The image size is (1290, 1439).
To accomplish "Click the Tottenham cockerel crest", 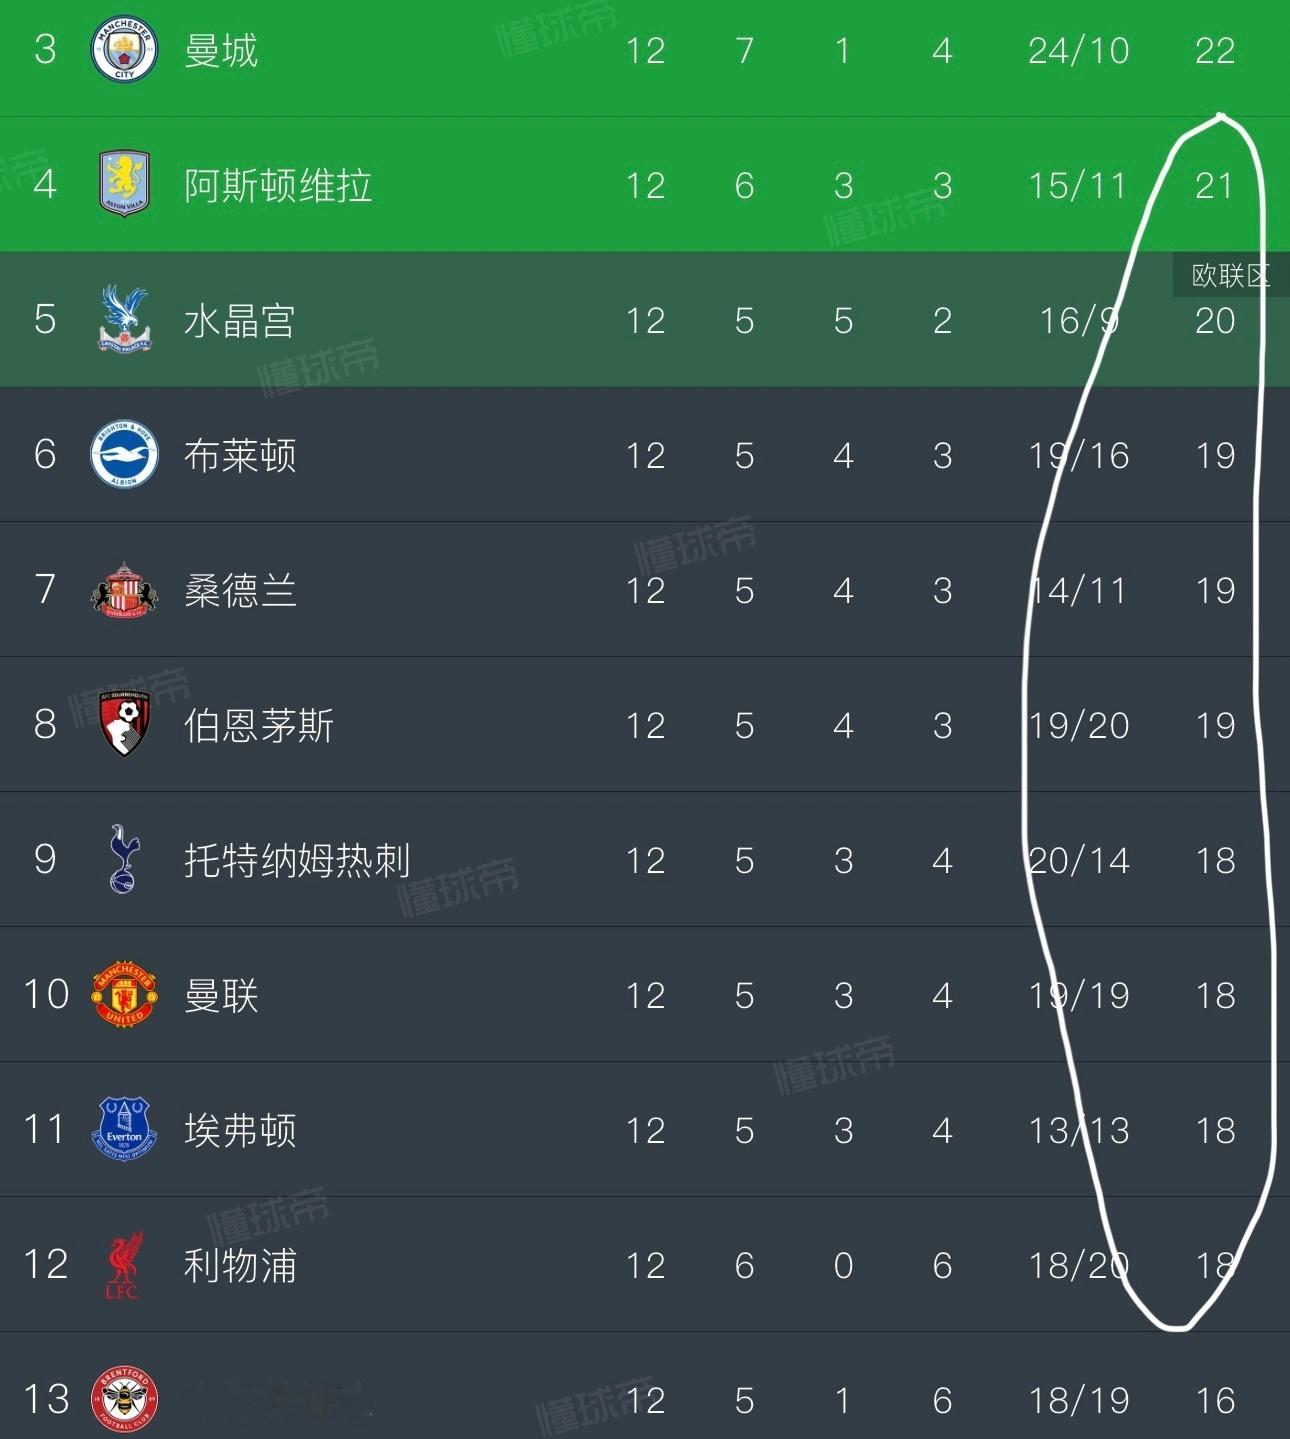I will click(x=124, y=859).
